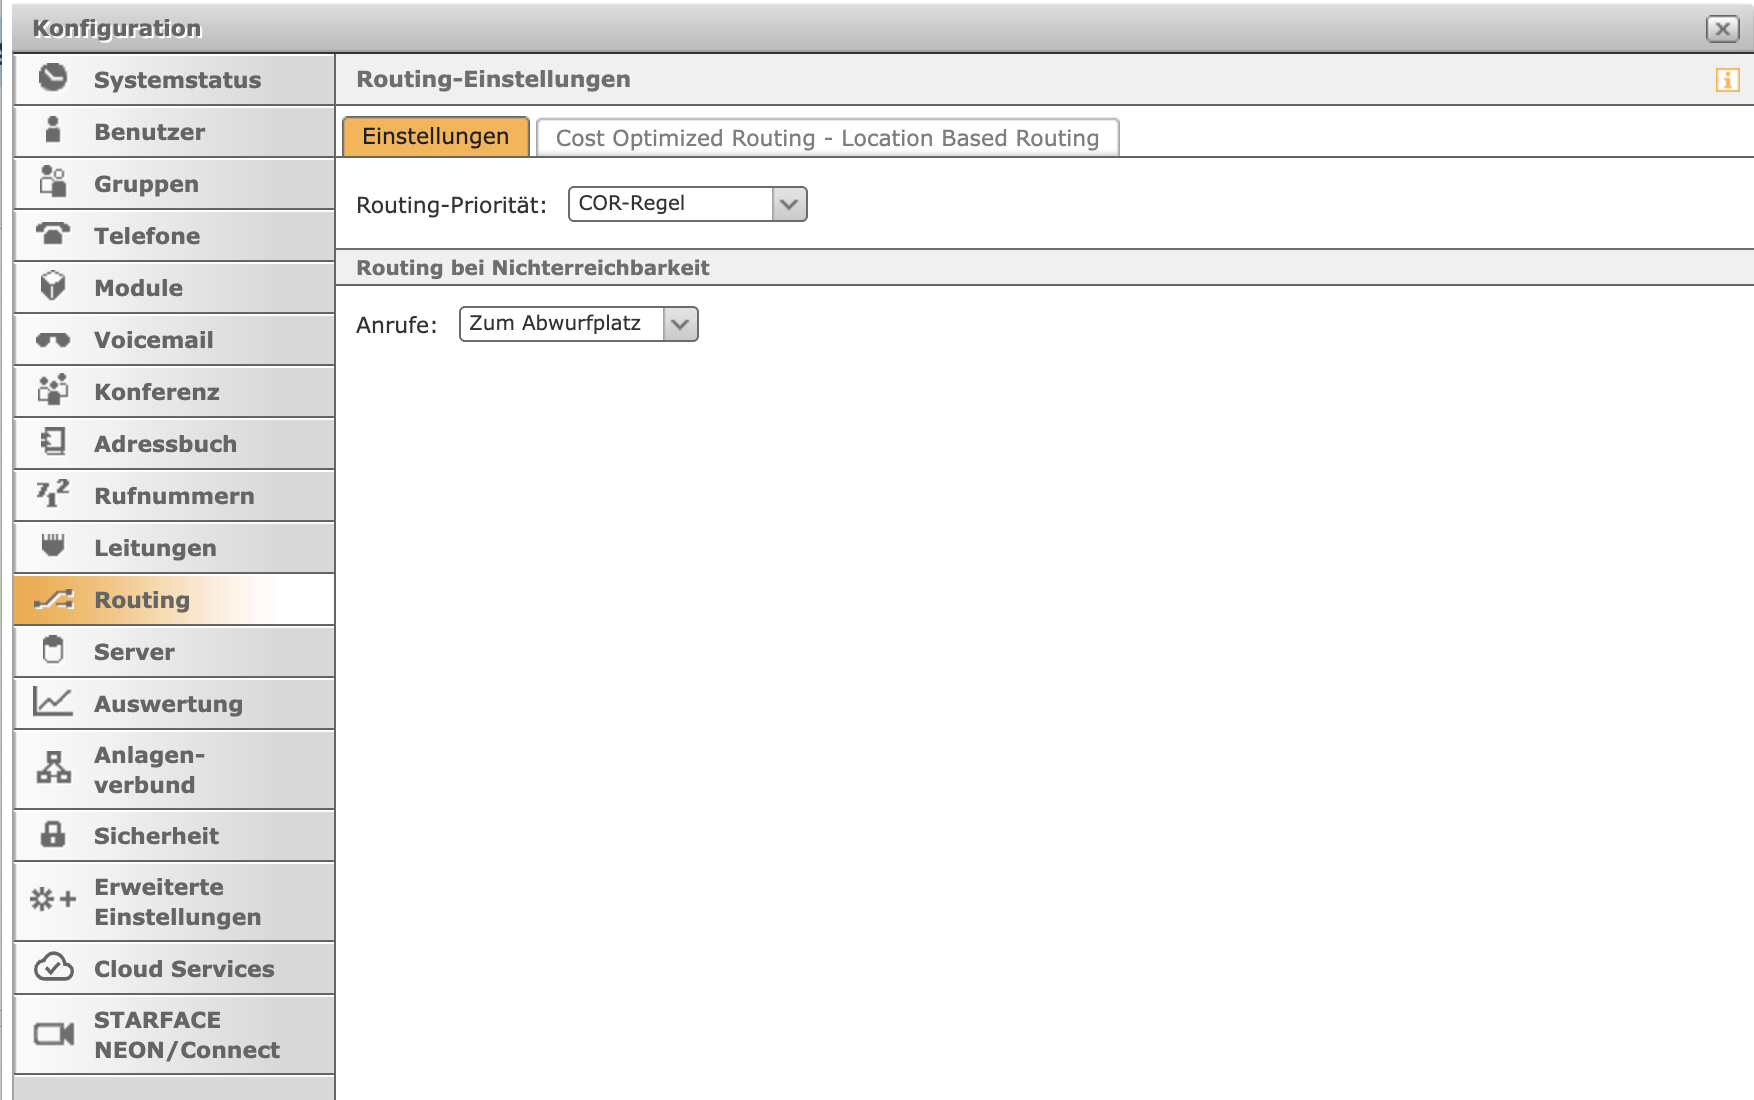This screenshot has width=1754, height=1100.
Task: Open Erweiterte Einstellungen label
Action: click(177, 902)
